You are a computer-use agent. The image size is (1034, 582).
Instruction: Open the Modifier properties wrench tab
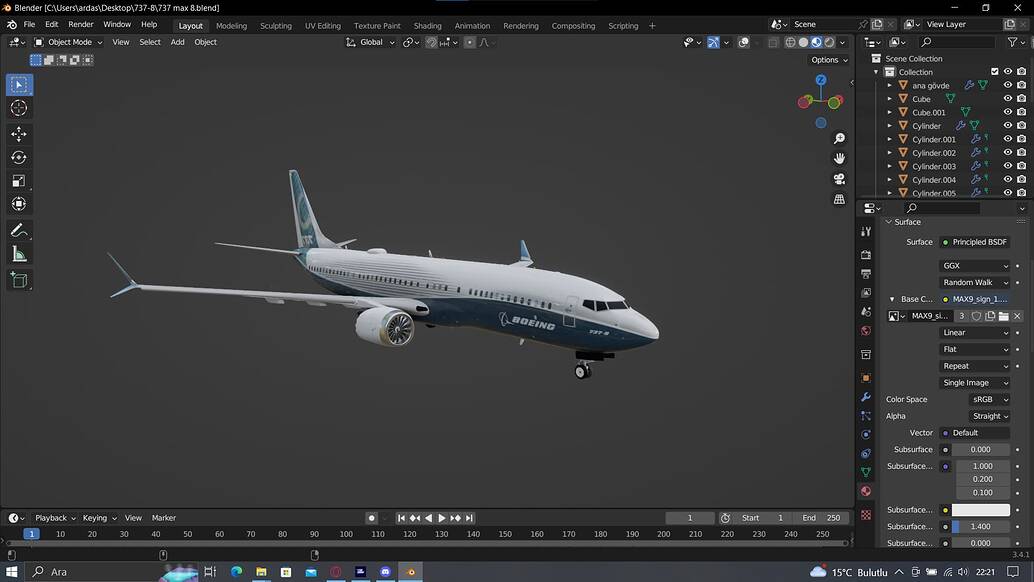pyautogui.click(x=866, y=397)
